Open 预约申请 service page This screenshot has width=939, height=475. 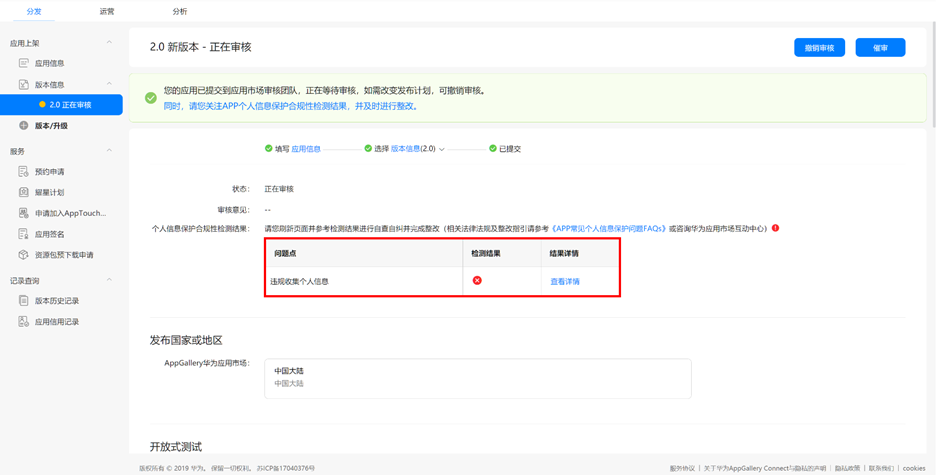(49, 172)
